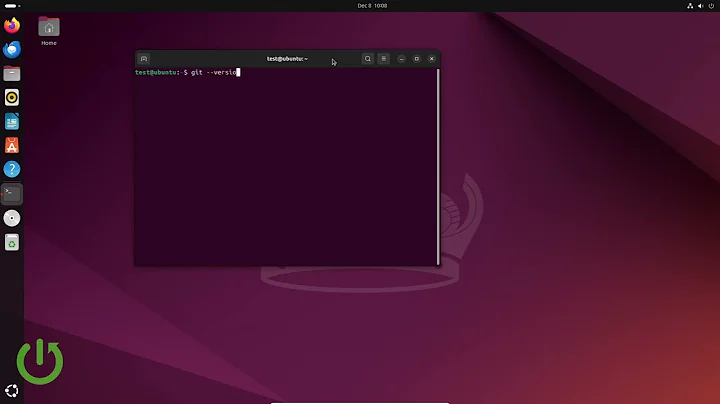This screenshot has width=720, height=404.
Task: Minimize the Terminal window
Action: (401, 59)
